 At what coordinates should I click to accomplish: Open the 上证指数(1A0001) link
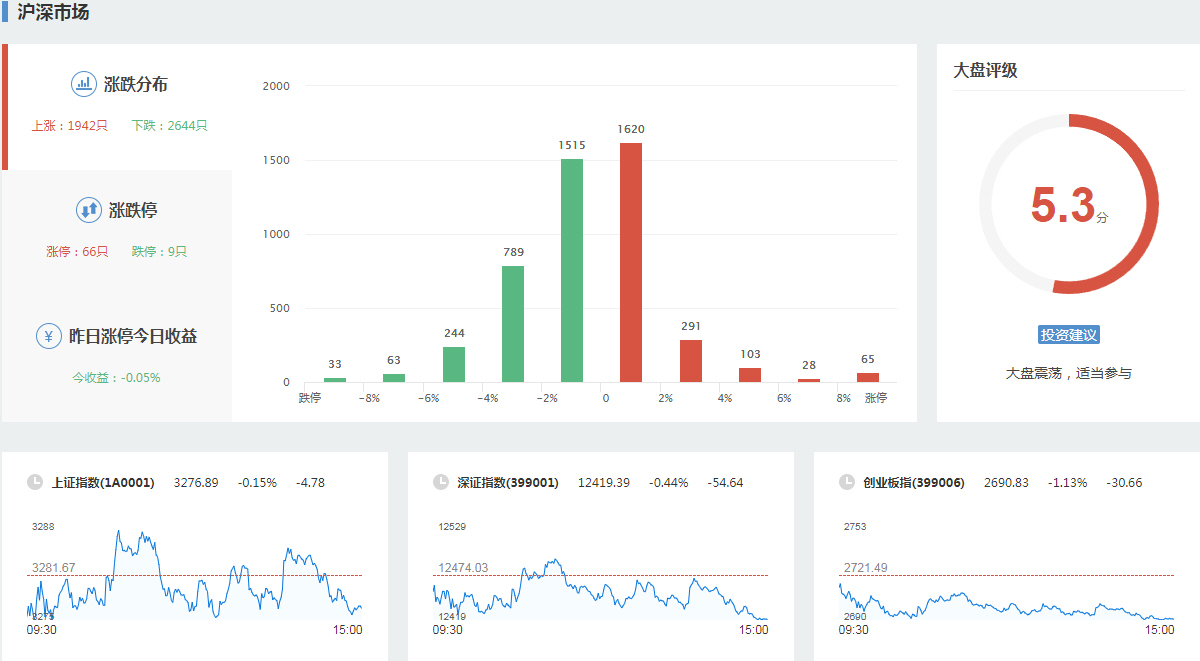103,483
